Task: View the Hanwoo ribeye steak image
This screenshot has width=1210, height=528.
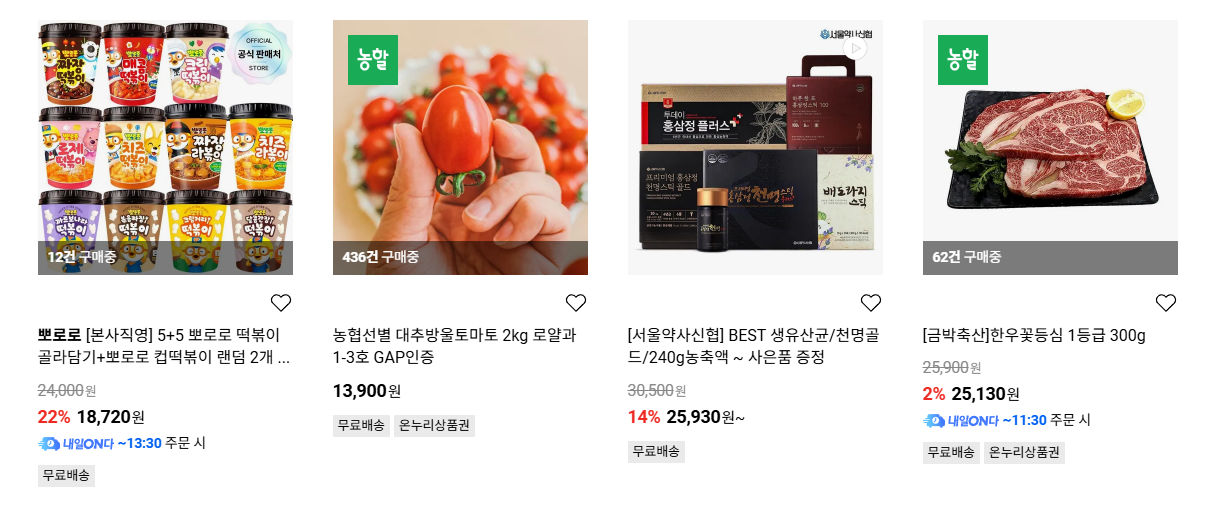Action: coord(1050,147)
